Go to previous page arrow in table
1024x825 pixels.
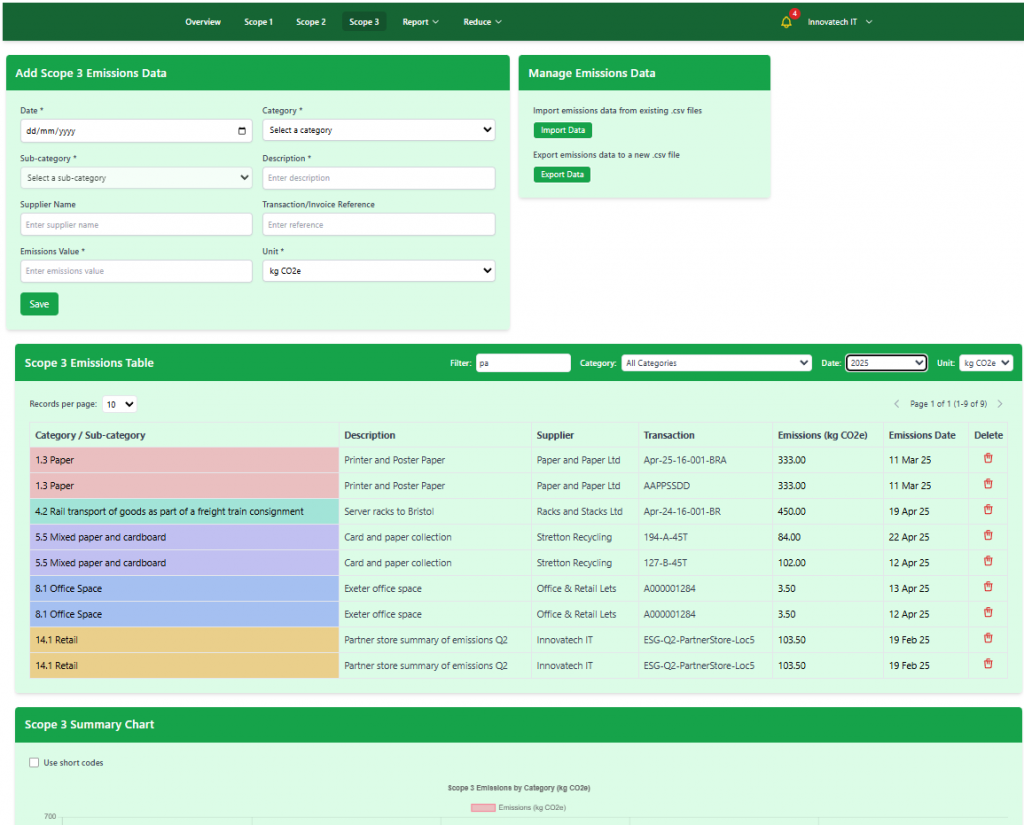(897, 404)
